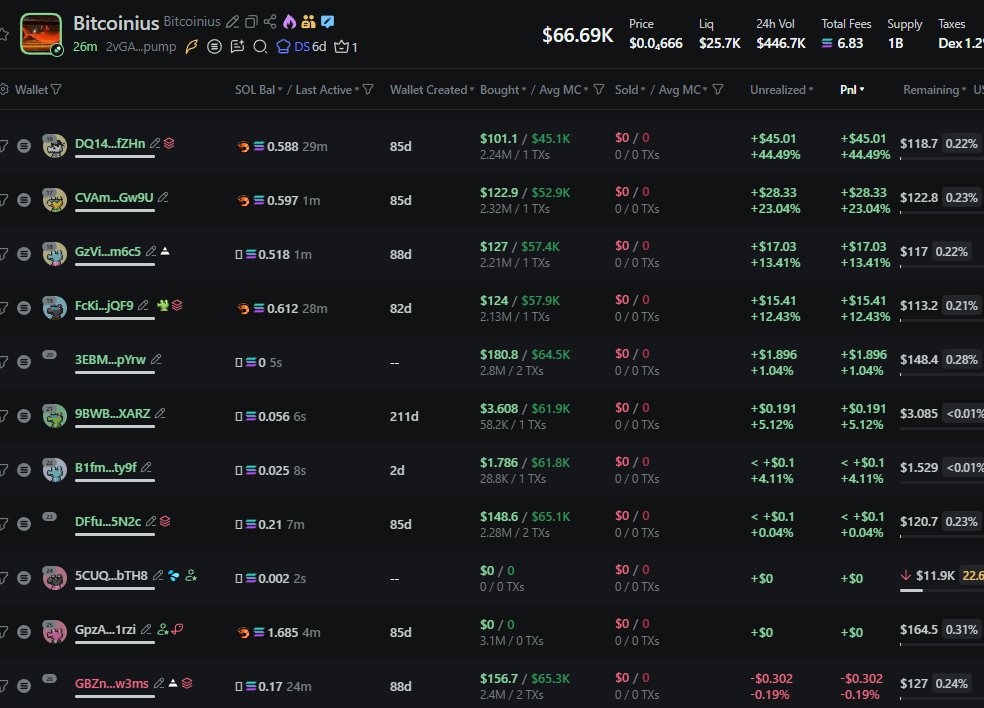
Task: Click the pencil edit icon beside Bitcoinius name
Action: click(233, 21)
